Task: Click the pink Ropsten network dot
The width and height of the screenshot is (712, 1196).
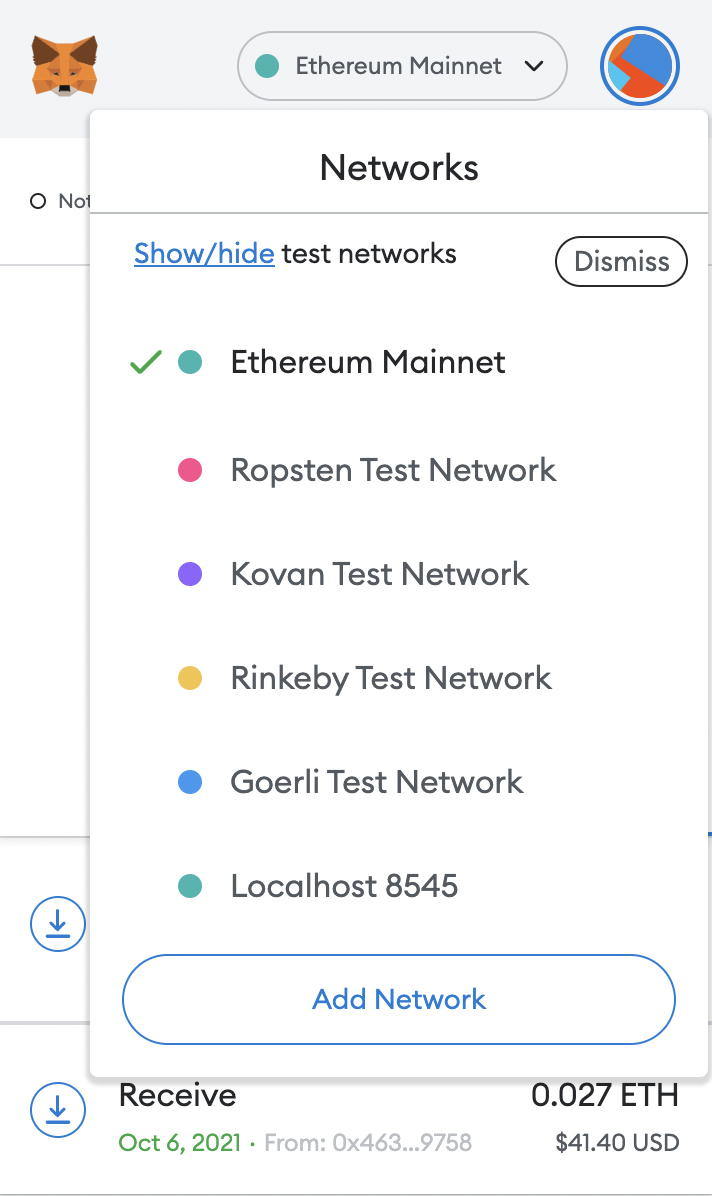Action: pyautogui.click(x=190, y=470)
